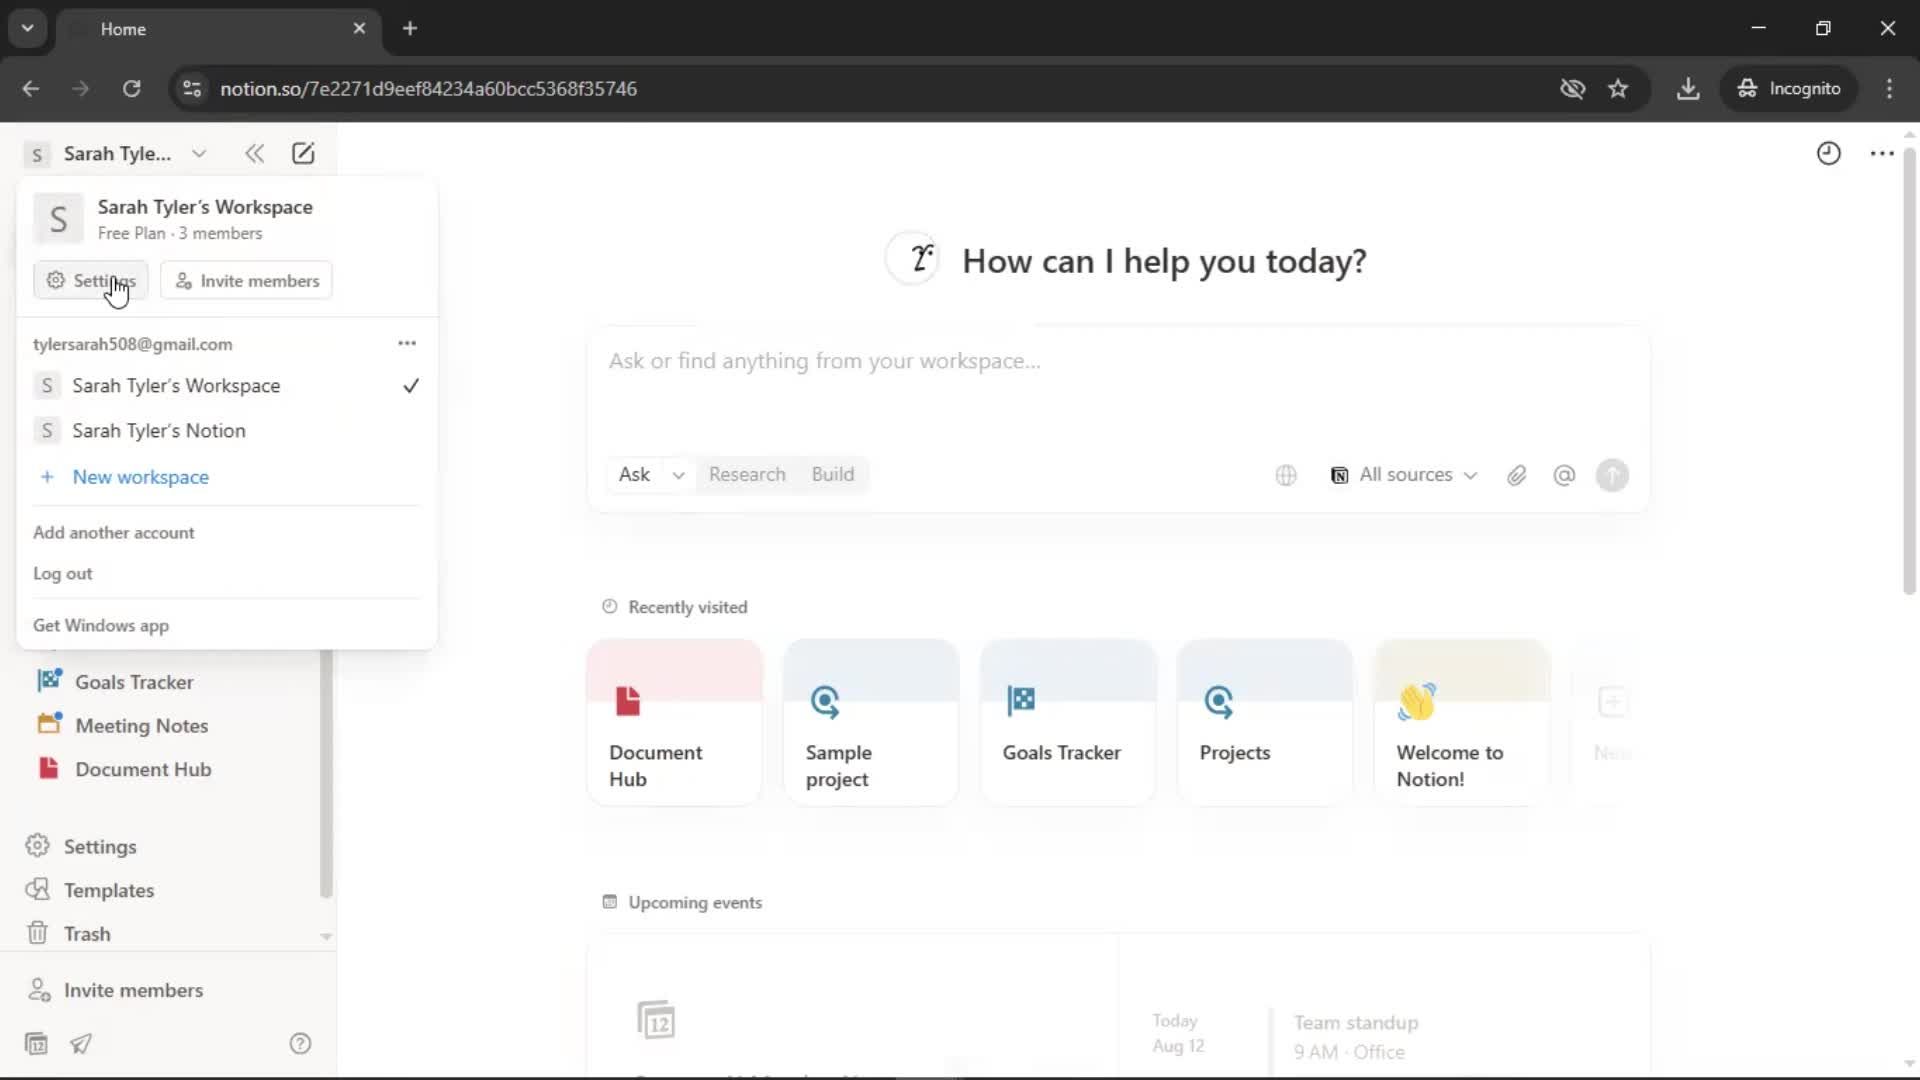Screen dimensions: 1920x1080
Task: Click the Ask or find anything input field
Action: (1117, 361)
